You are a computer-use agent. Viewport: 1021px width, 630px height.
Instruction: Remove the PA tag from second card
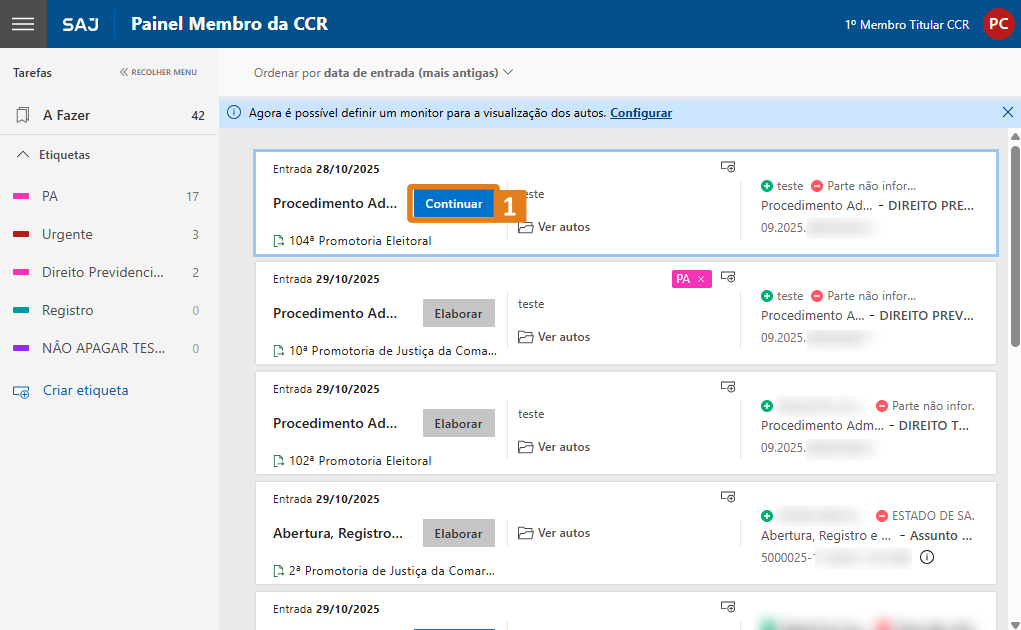tap(701, 279)
